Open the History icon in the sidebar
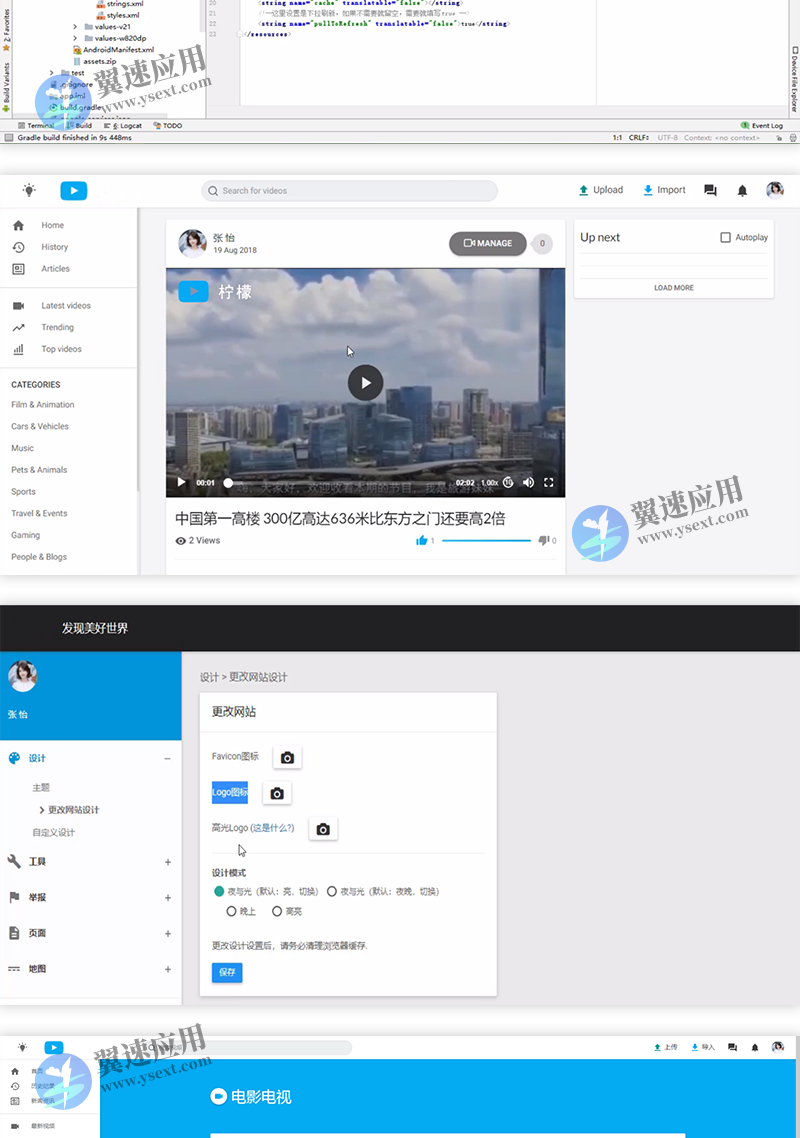Screen dimensions: 800x1138 pyautogui.click(x=20, y=247)
